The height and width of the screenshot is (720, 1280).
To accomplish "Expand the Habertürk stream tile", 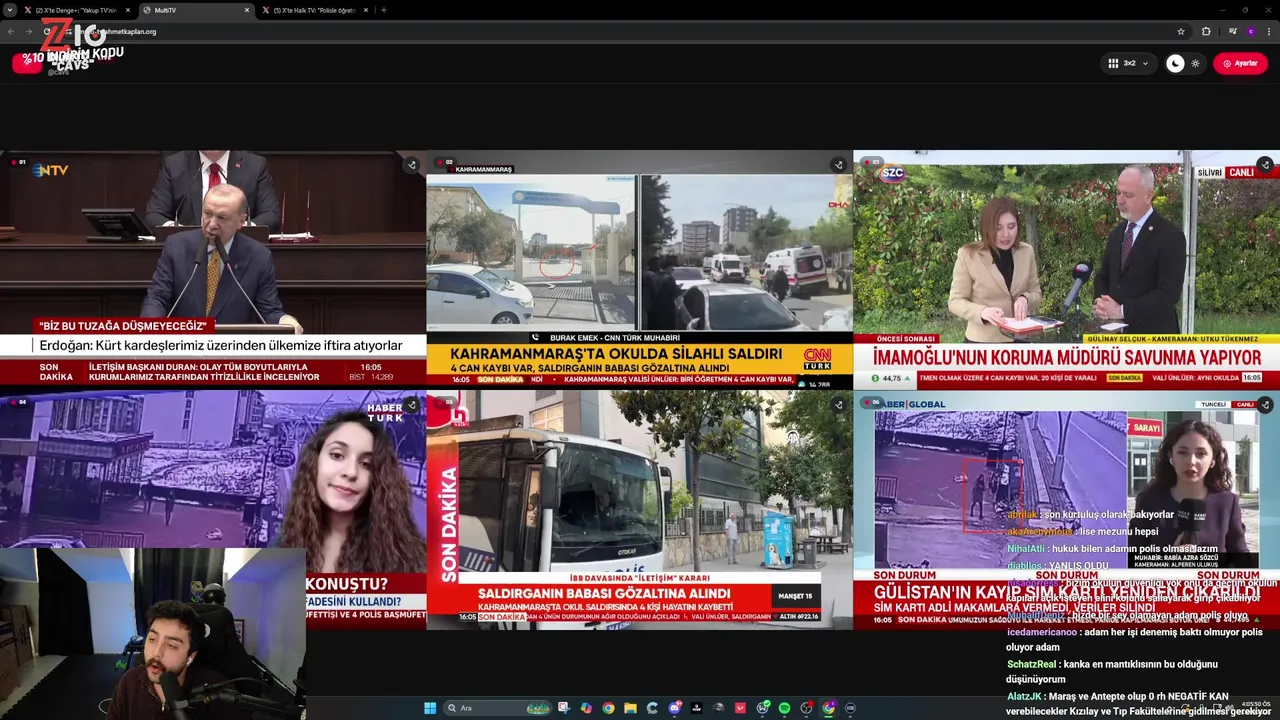I will click(x=411, y=405).
